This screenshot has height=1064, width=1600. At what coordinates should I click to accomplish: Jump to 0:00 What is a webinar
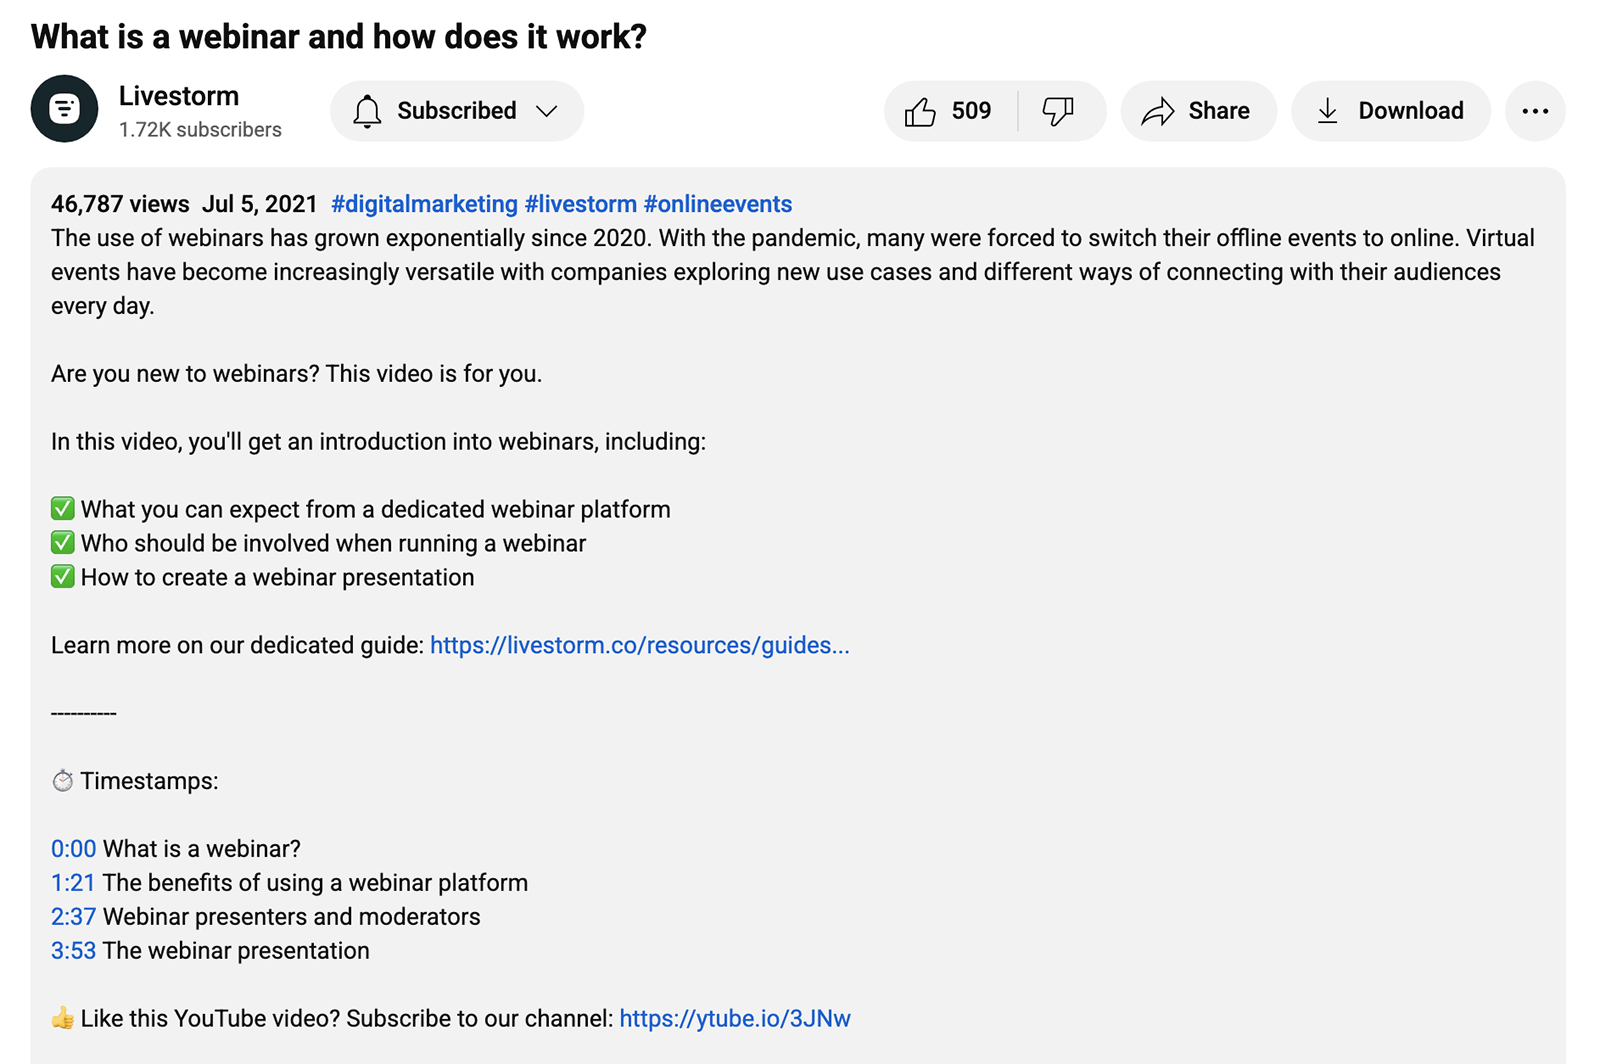73,849
